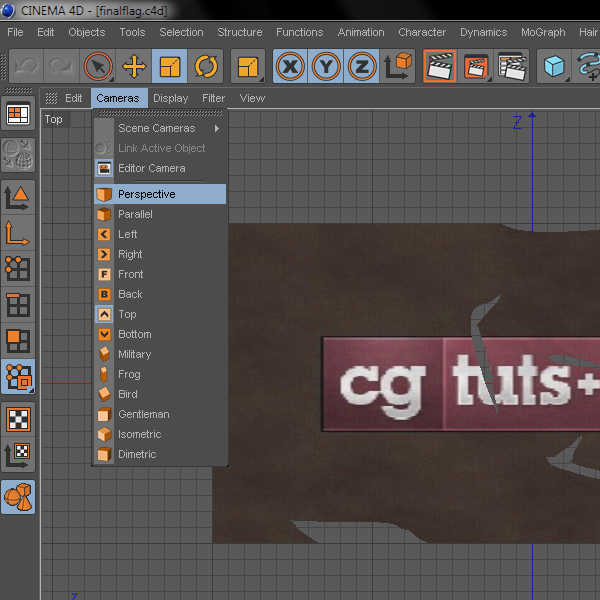Select the Object Axis tool

click(18, 233)
